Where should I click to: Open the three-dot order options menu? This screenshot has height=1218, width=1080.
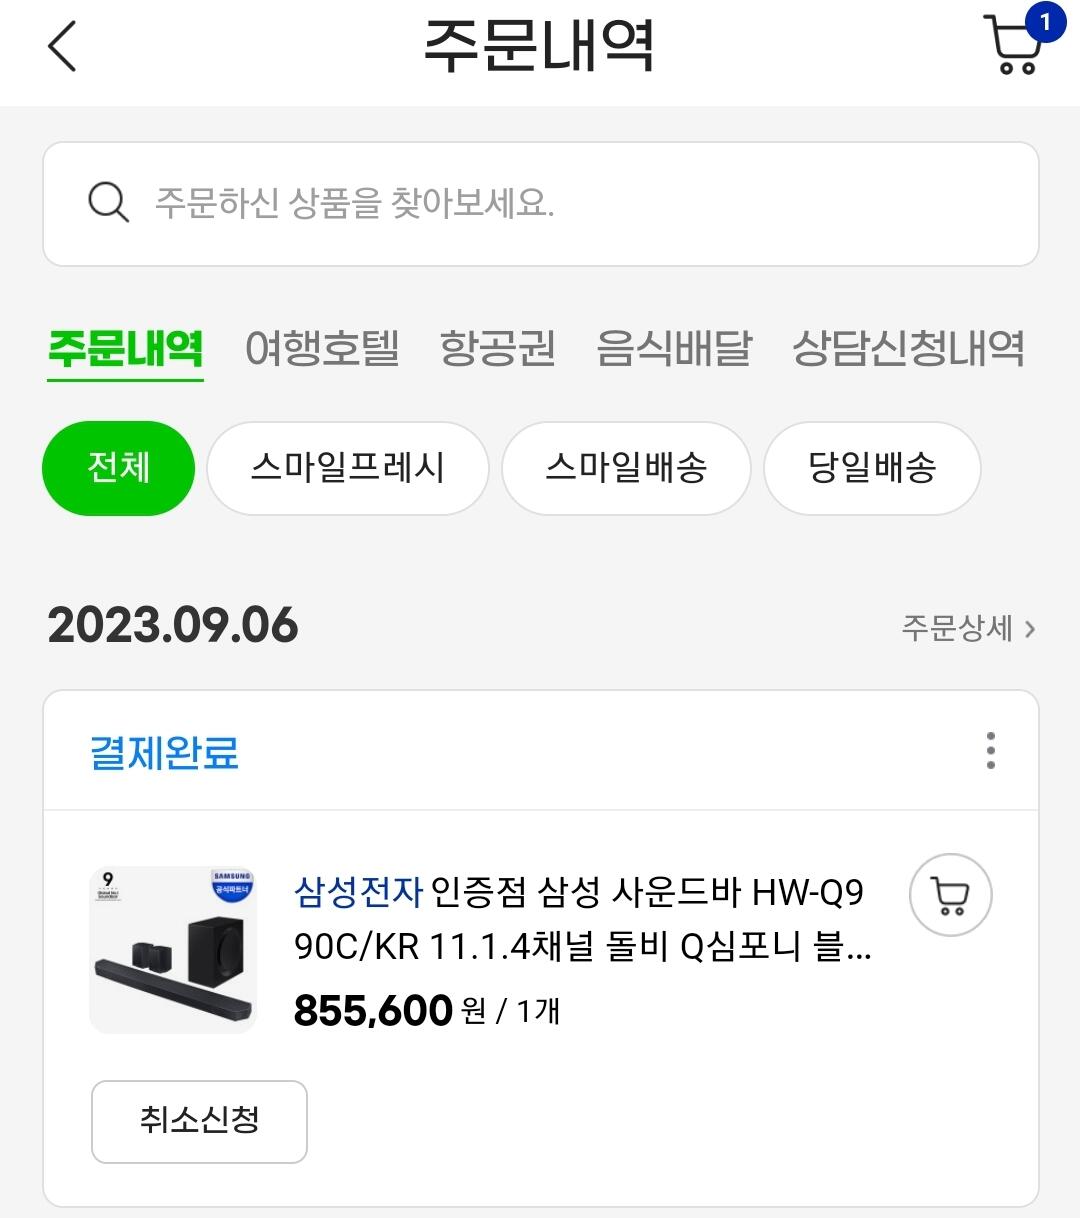pos(990,750)
